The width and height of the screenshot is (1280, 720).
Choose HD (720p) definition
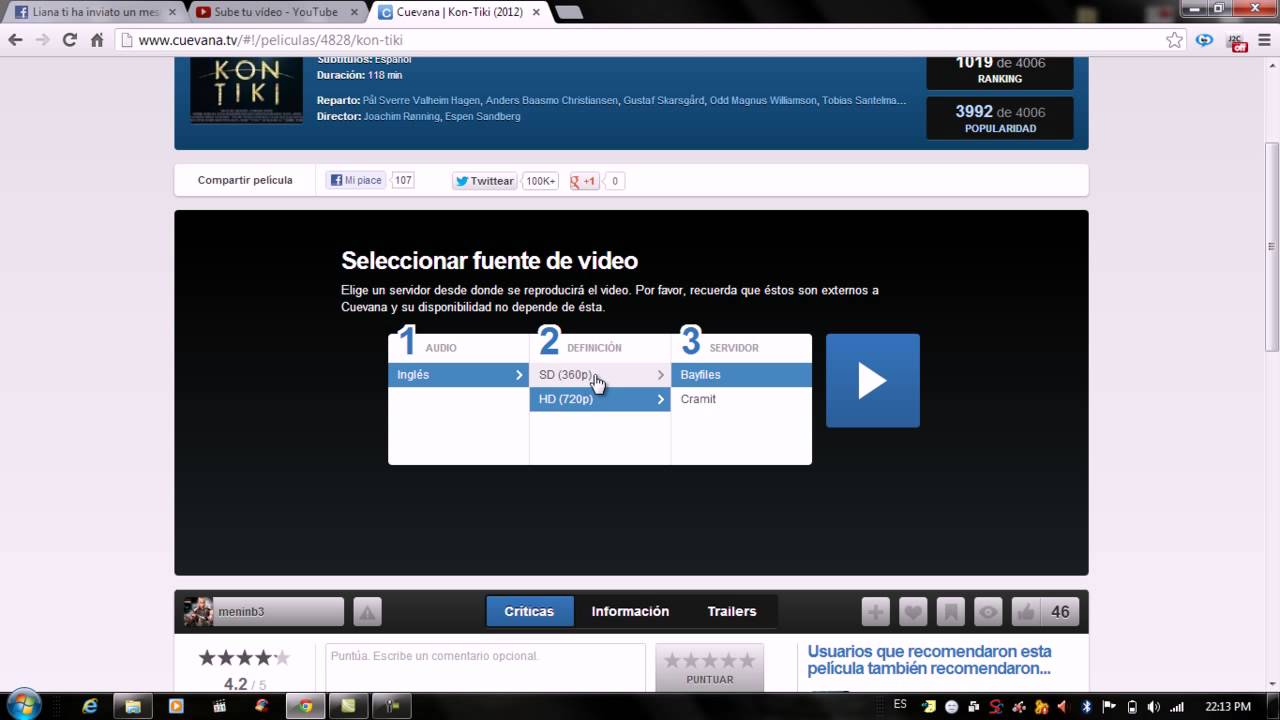[x=600, y=399]
